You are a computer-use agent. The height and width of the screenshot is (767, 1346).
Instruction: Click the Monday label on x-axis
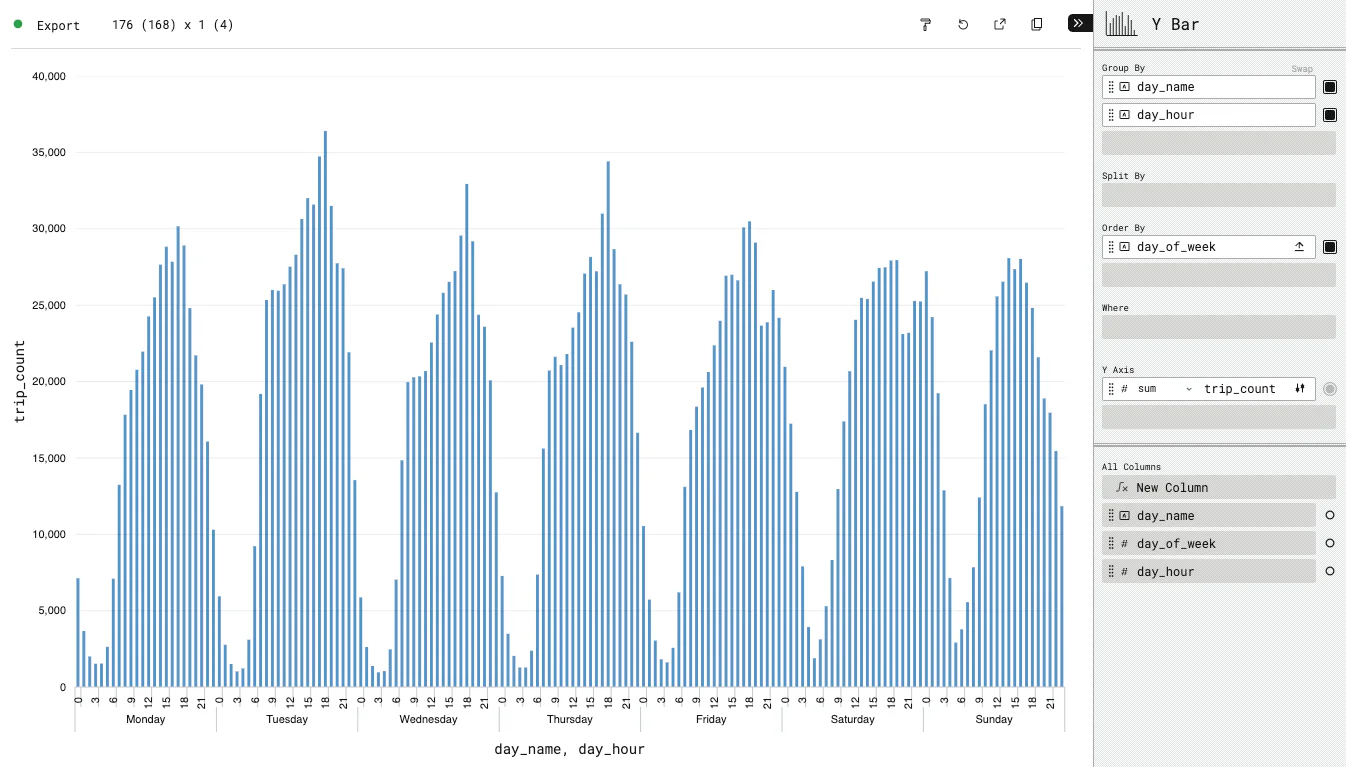(x=146, y=719)
